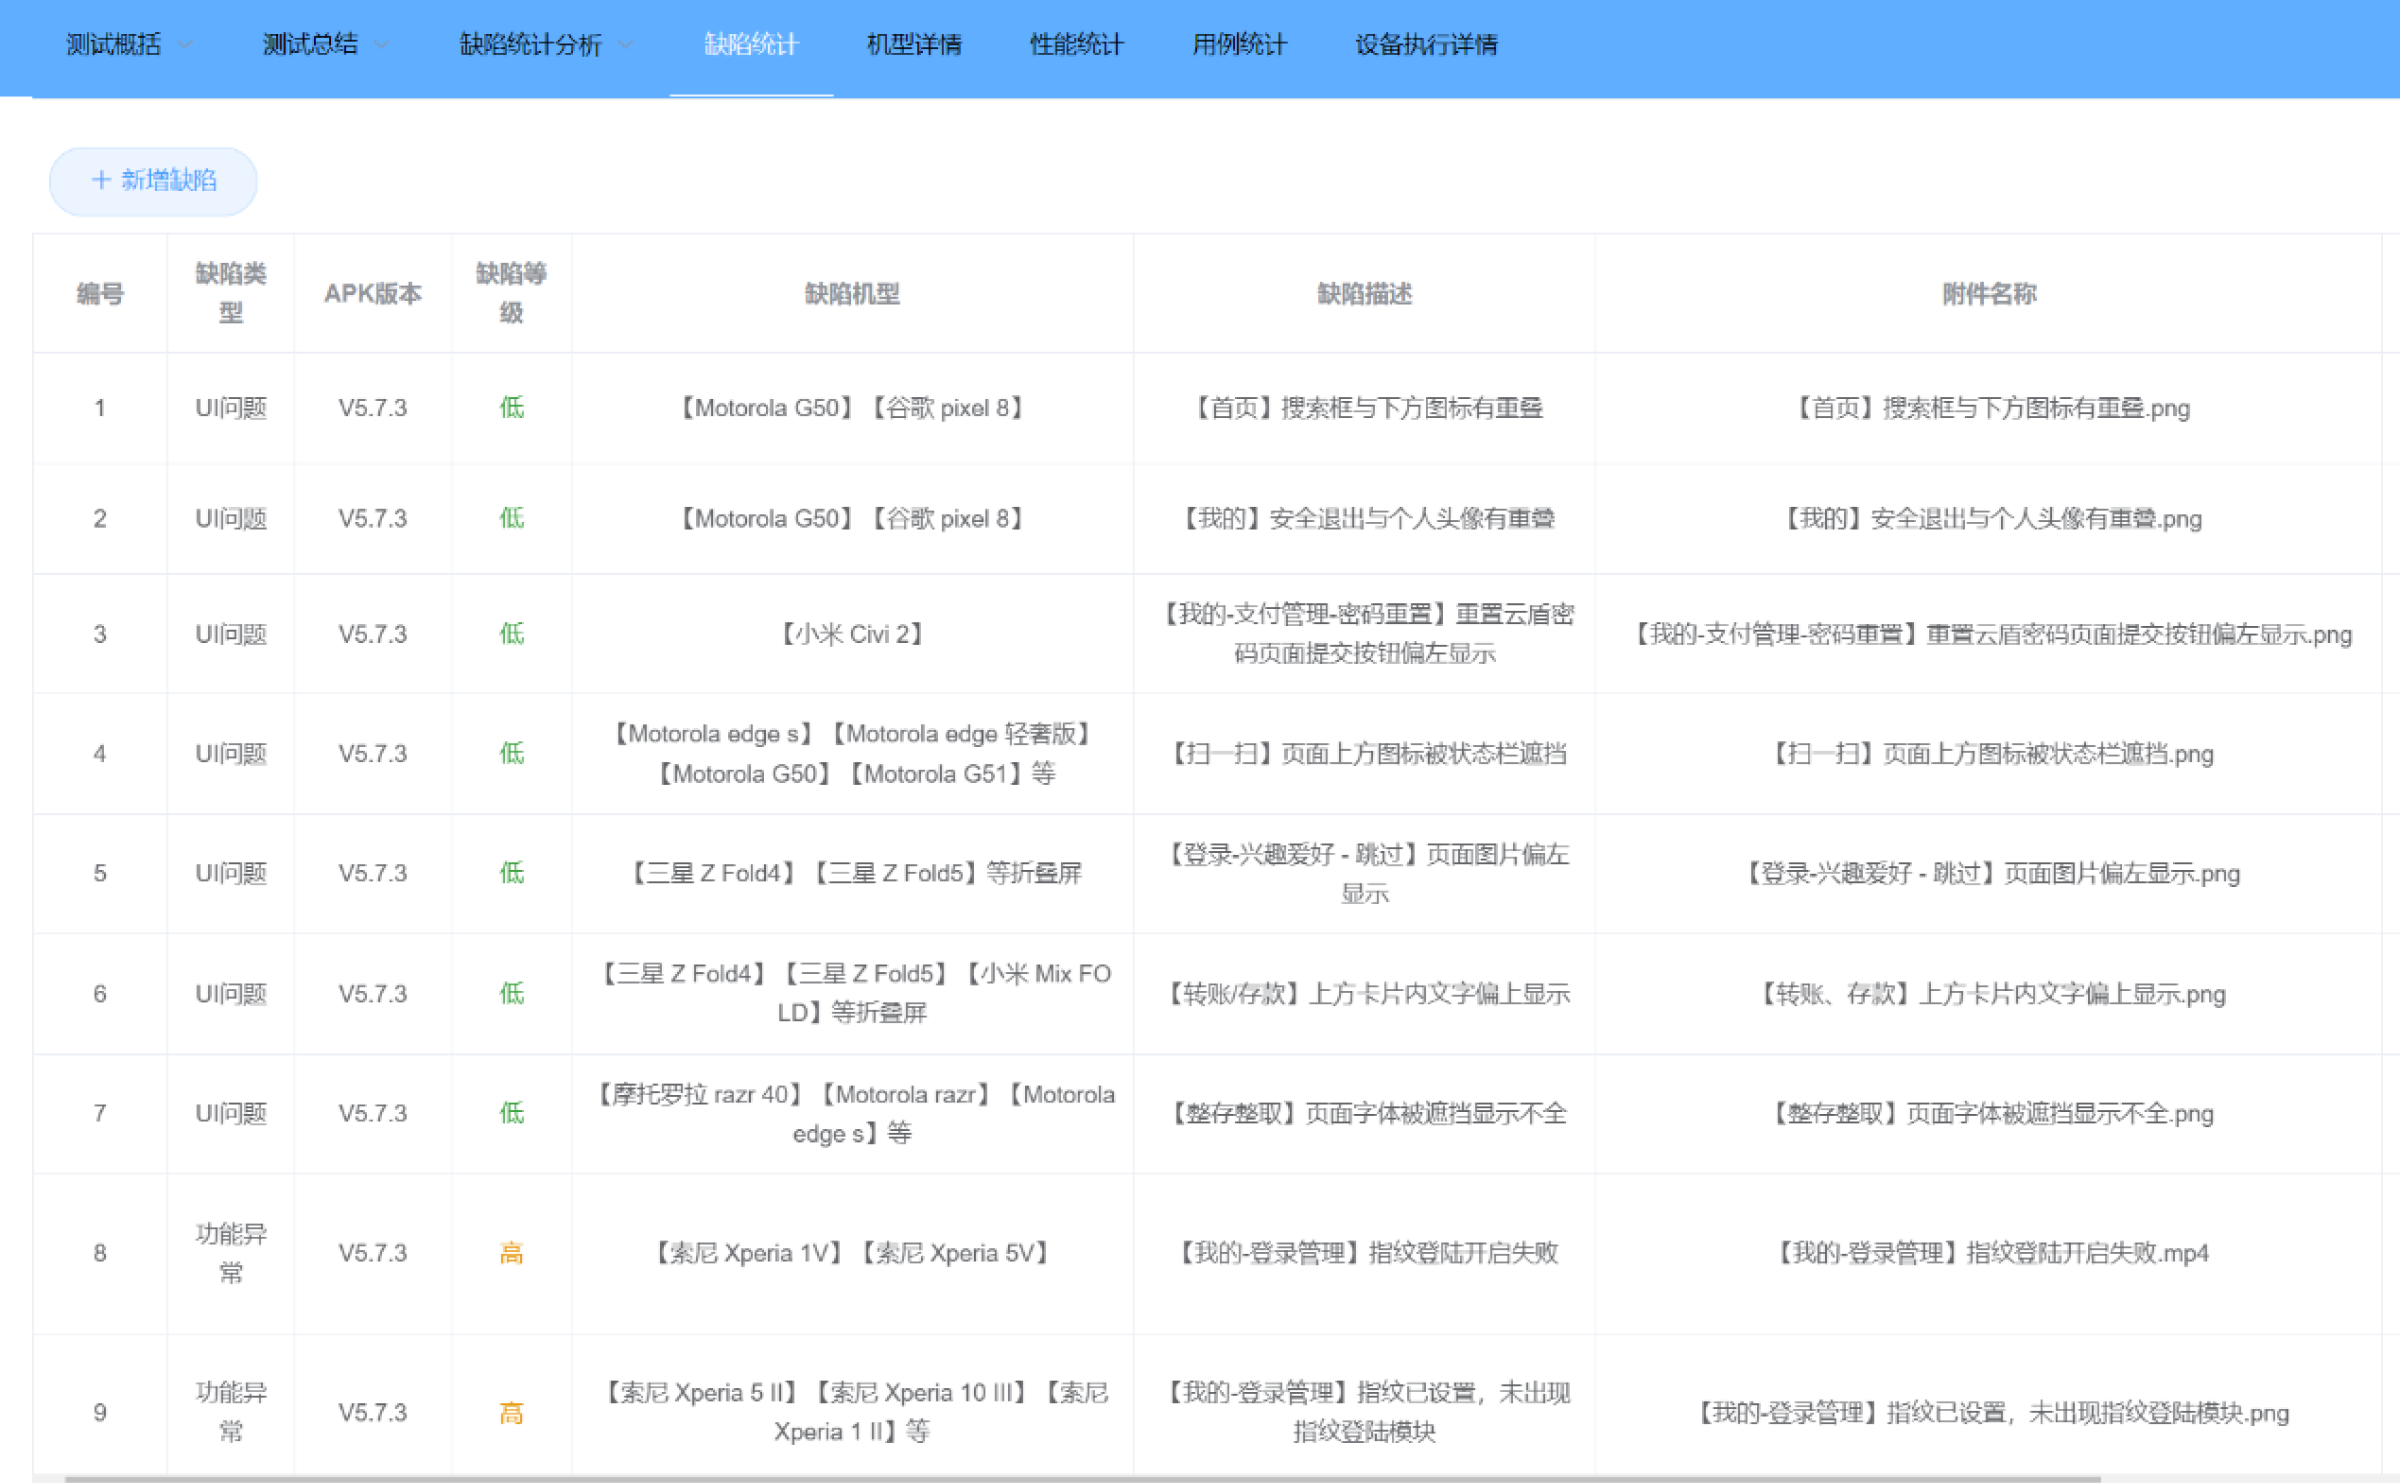Click the horizontal scrollbar at table bottom
The image size is (2400, 1483).
click(x=1080, y=1478)
